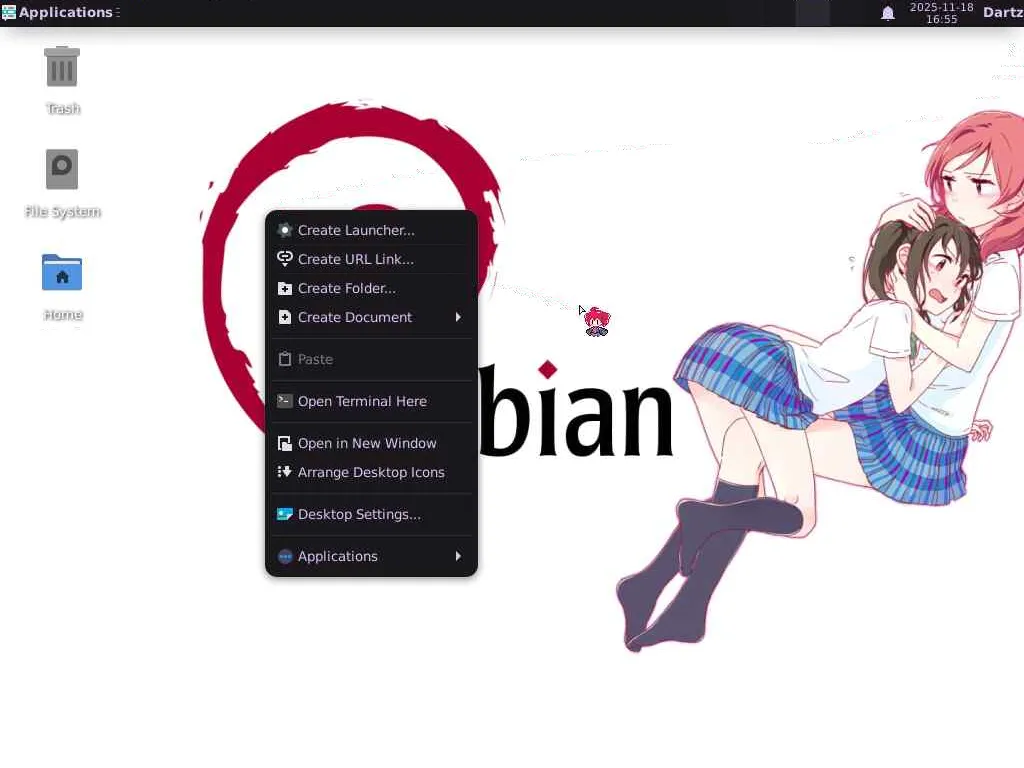Click the small red-haired chibi character
This screenshot has height=768, width=1024.
597,321
